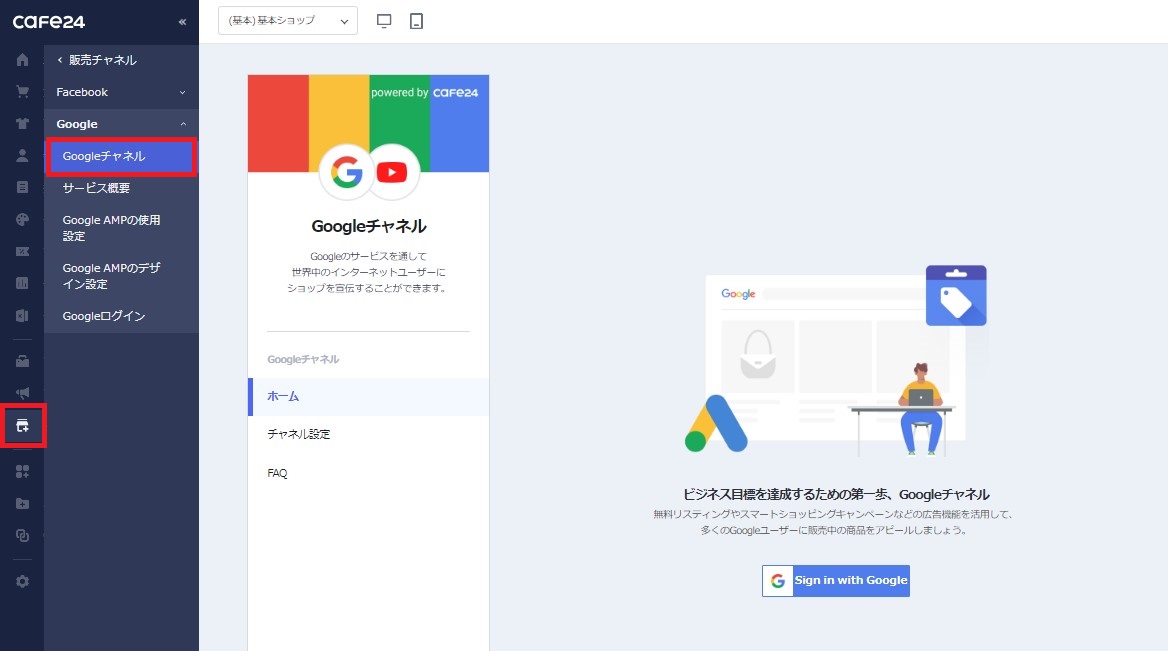The image size is (1168, 651).
Task: Click the Google channel illustration image
Action: [836, 361]
